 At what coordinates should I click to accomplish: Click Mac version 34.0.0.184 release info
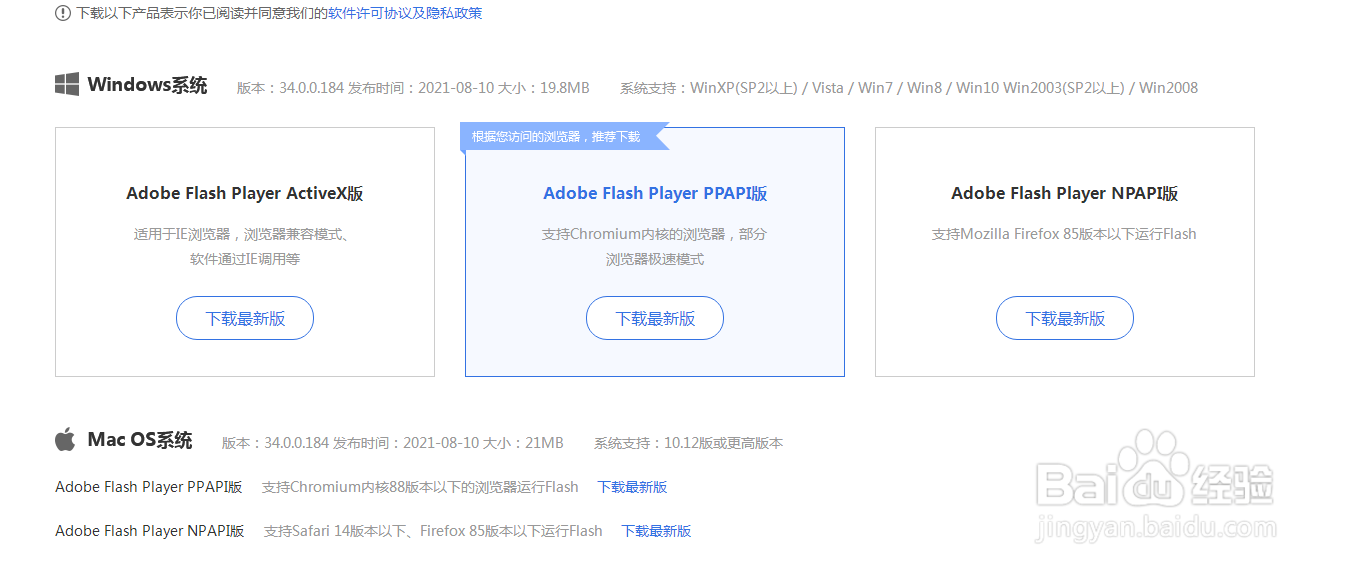tap(393, 443)
